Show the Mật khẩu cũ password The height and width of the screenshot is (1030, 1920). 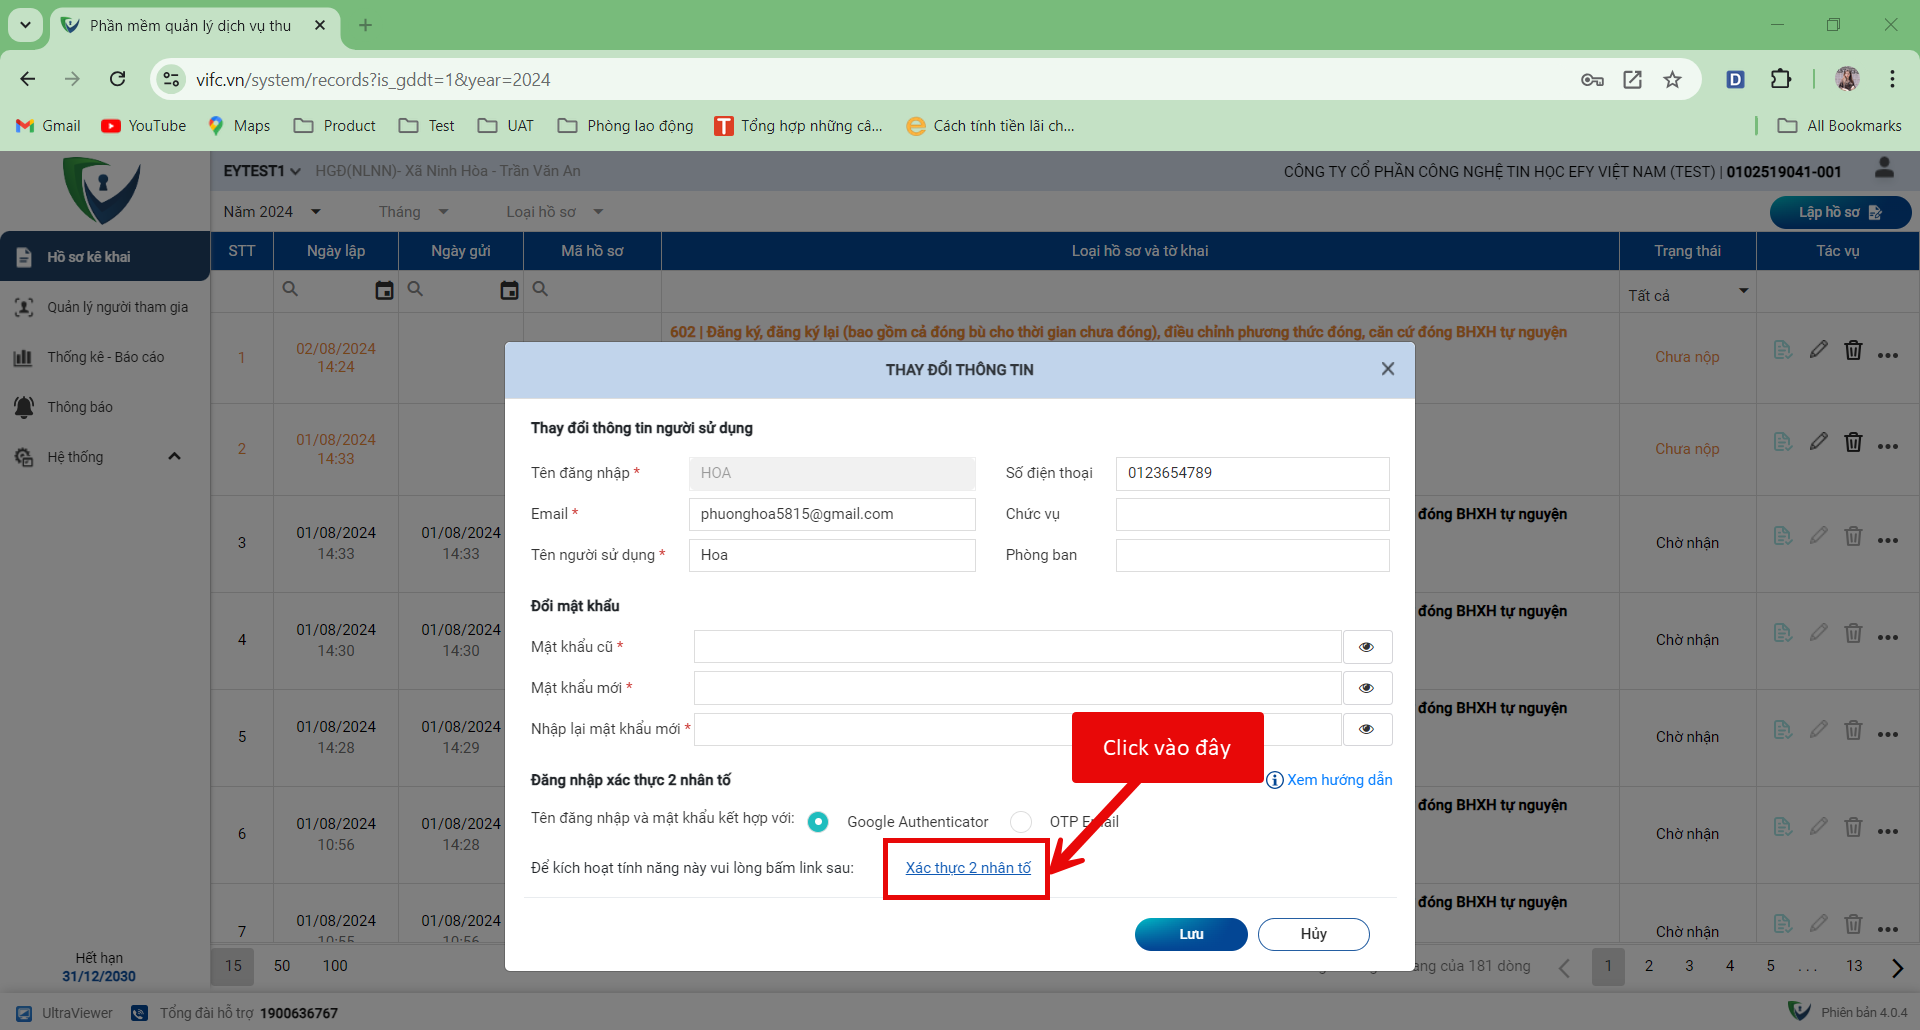coord(1366,647)
